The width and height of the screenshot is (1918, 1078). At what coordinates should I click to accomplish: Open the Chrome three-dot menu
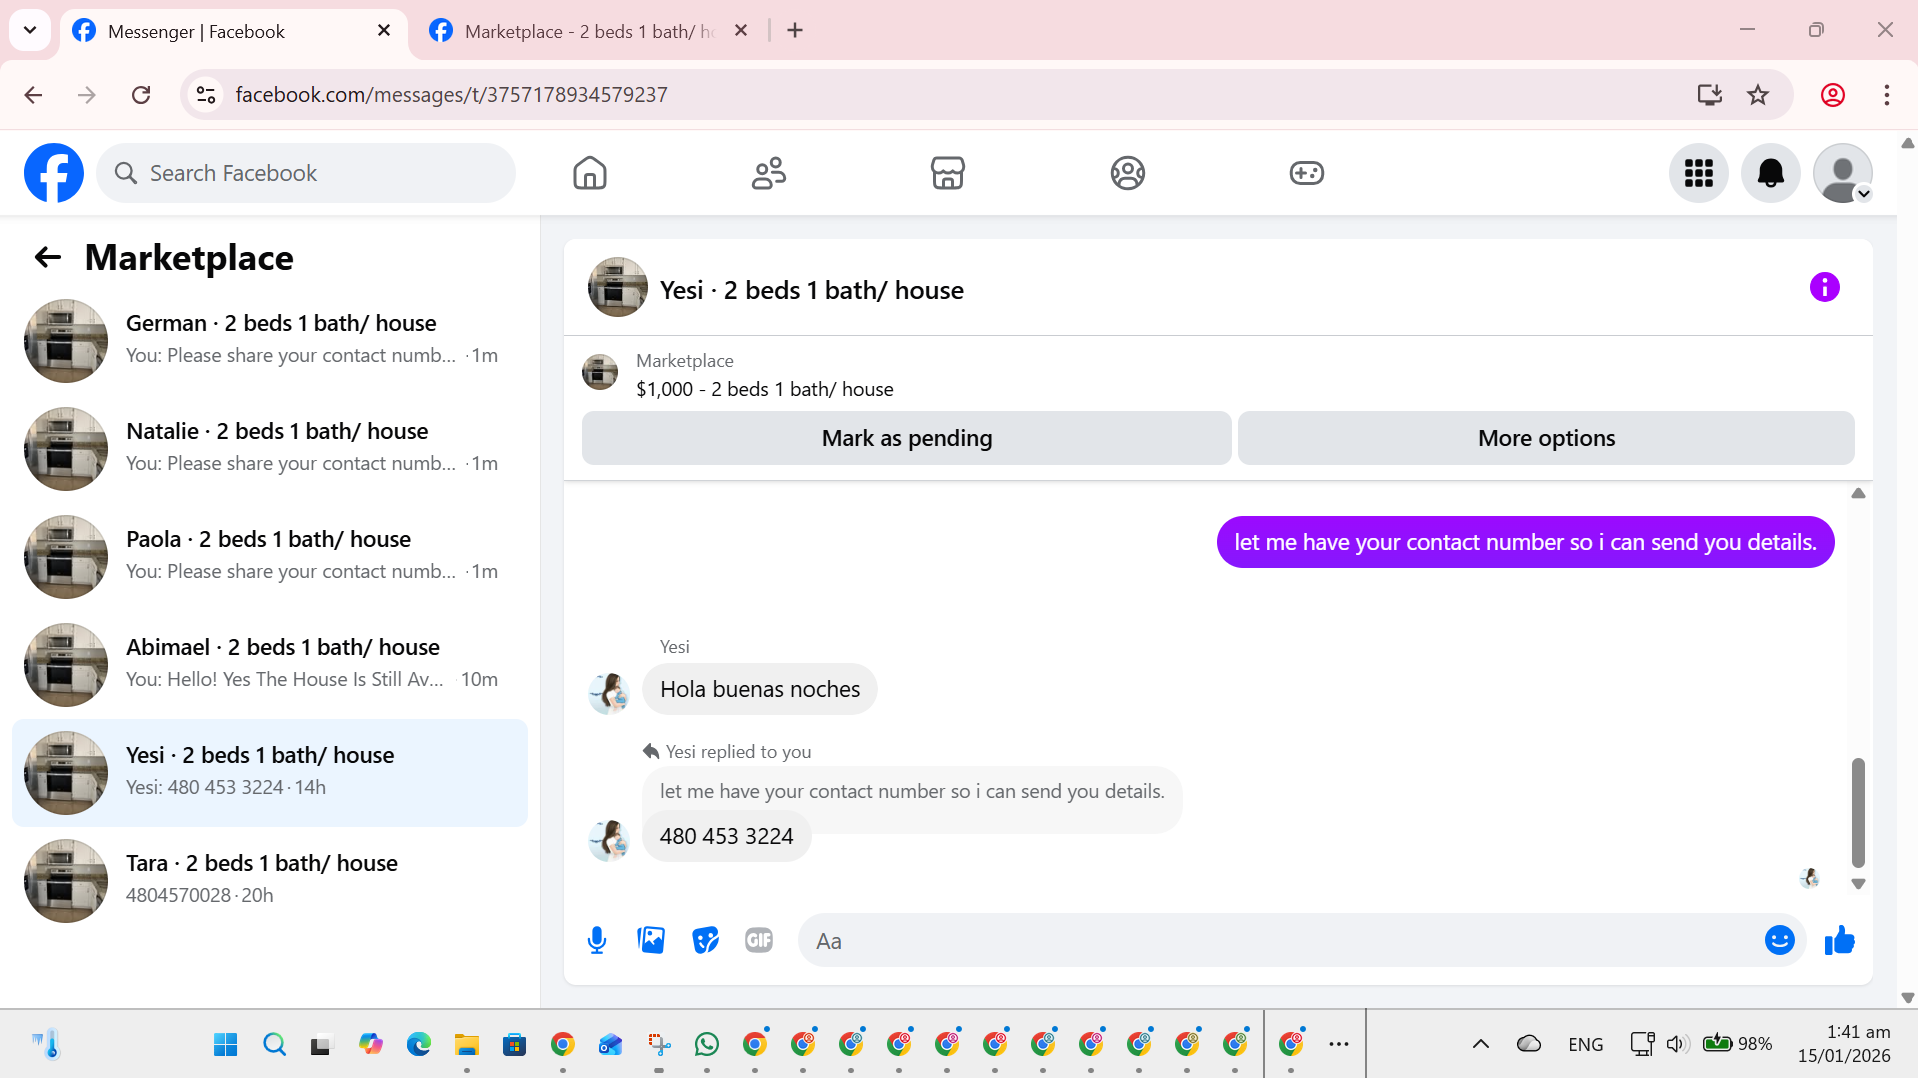1886,95
